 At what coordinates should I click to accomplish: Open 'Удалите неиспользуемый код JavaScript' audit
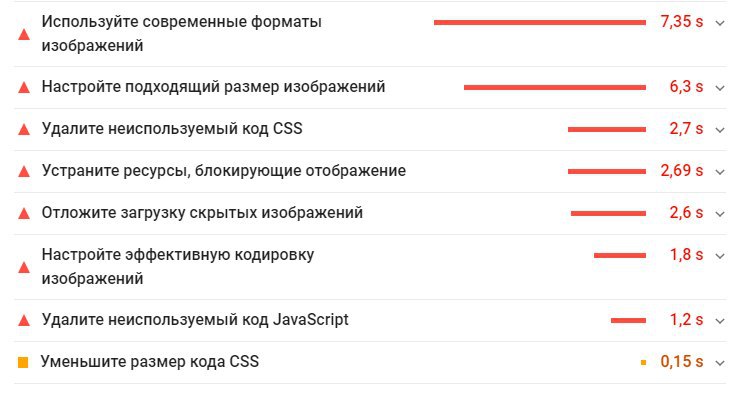195,320
